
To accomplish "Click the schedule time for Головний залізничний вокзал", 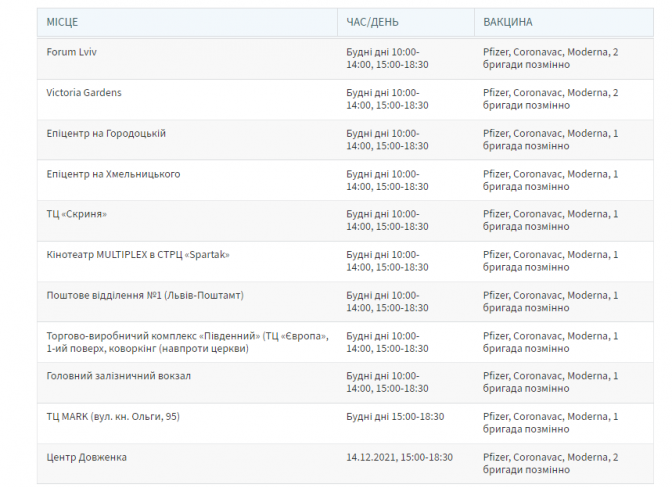I will pos(387,382).
